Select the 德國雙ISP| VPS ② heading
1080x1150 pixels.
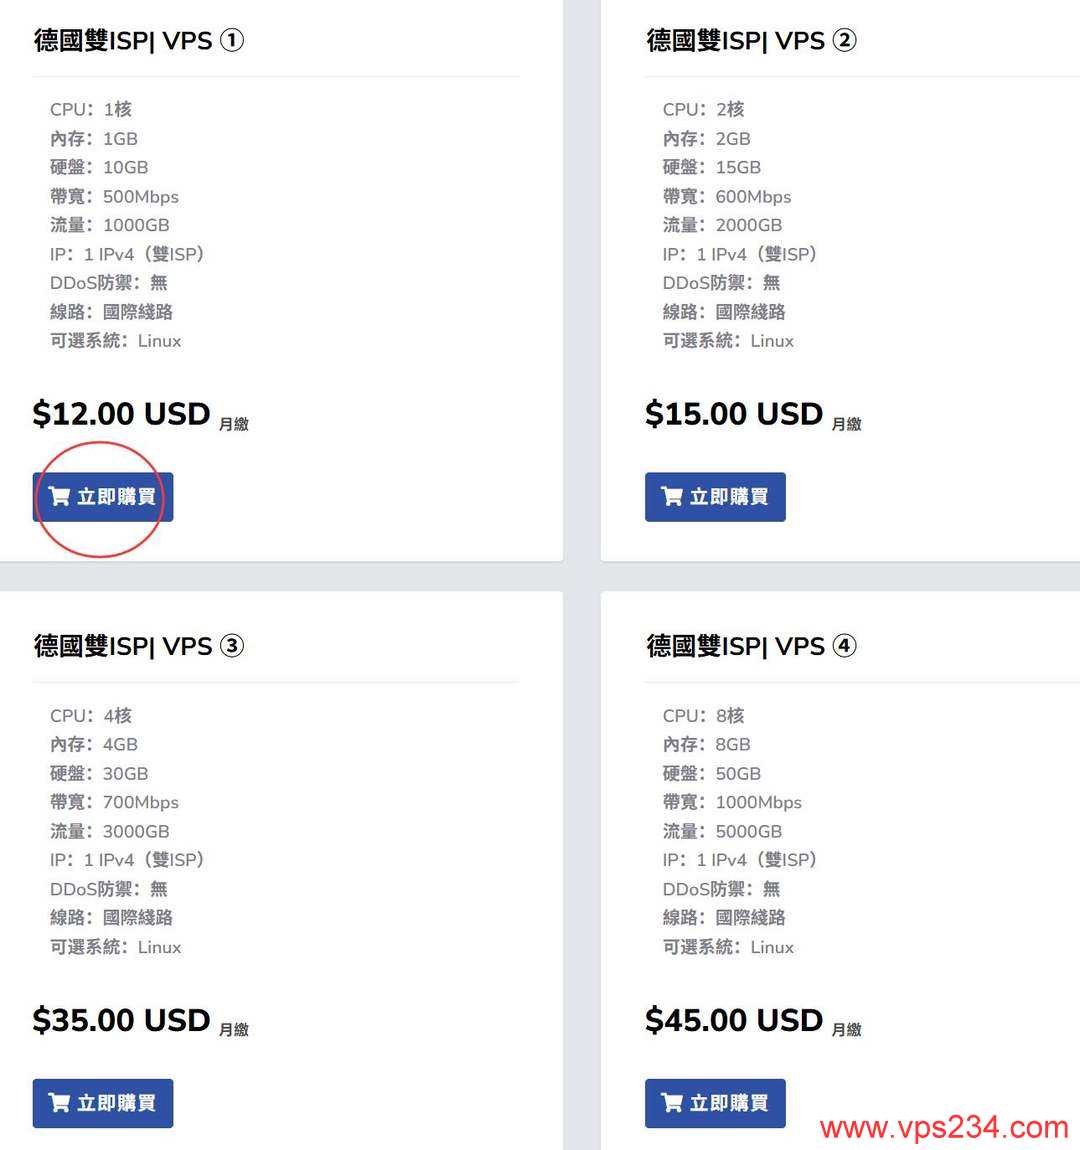pos(750,41)
